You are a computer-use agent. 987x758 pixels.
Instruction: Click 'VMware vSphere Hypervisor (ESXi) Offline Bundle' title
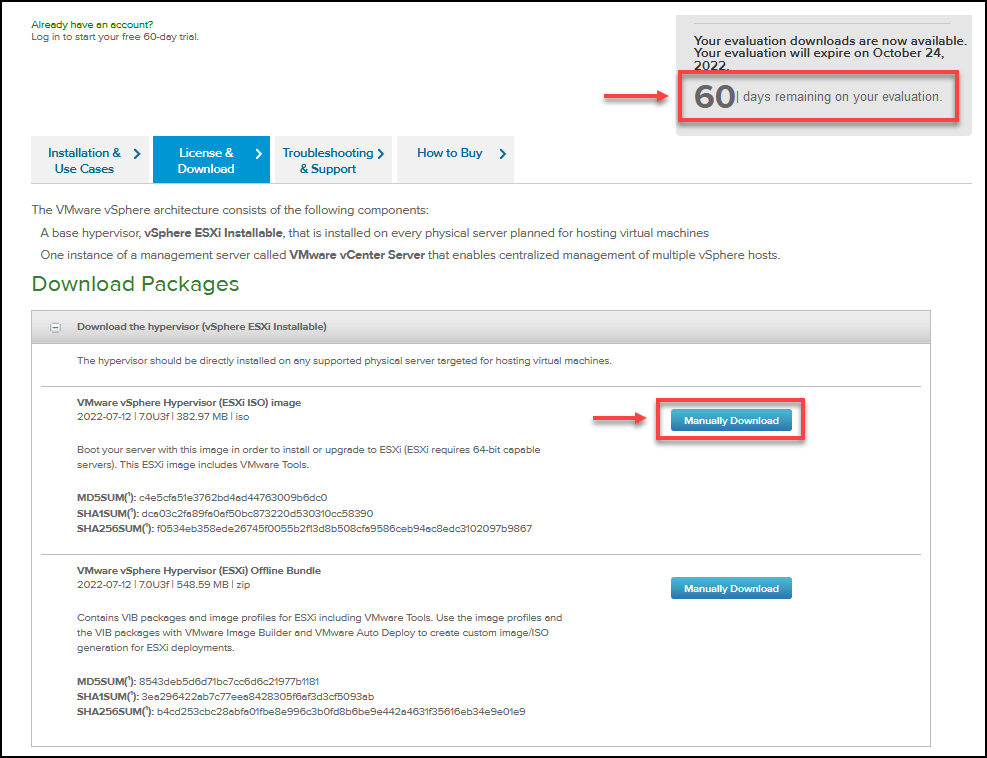(199, 570)
